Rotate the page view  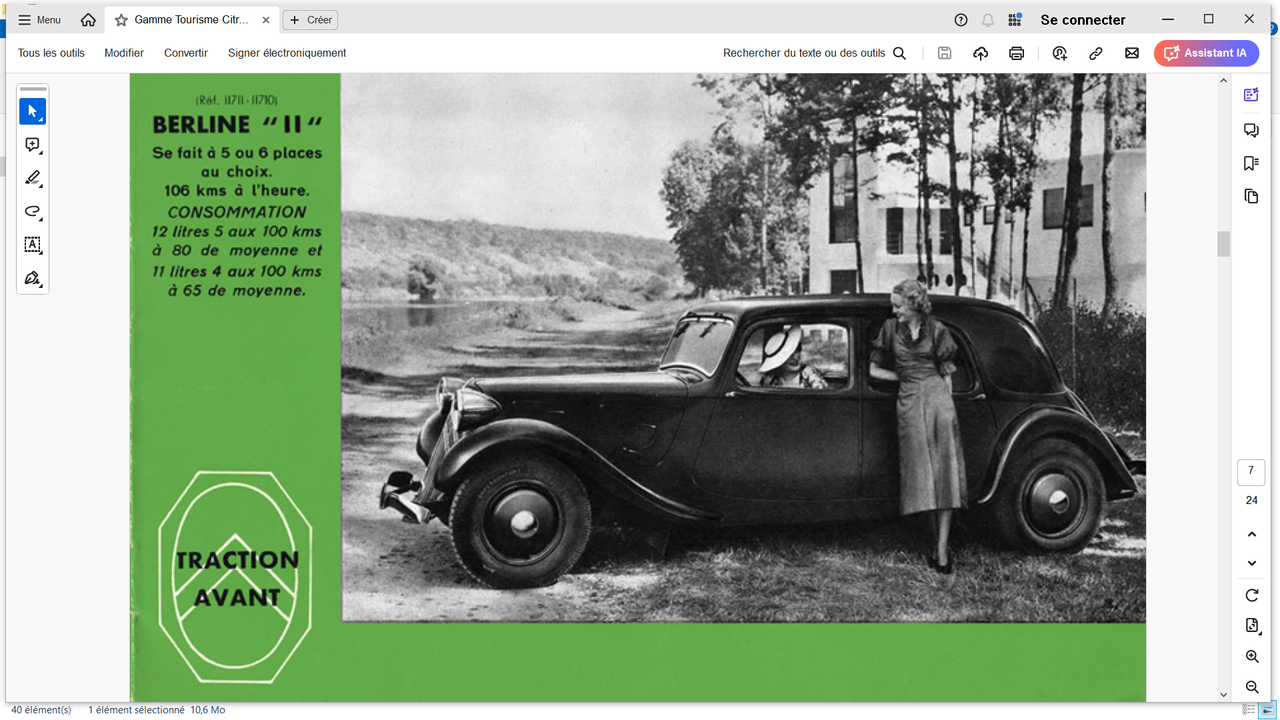point(1252,595)
